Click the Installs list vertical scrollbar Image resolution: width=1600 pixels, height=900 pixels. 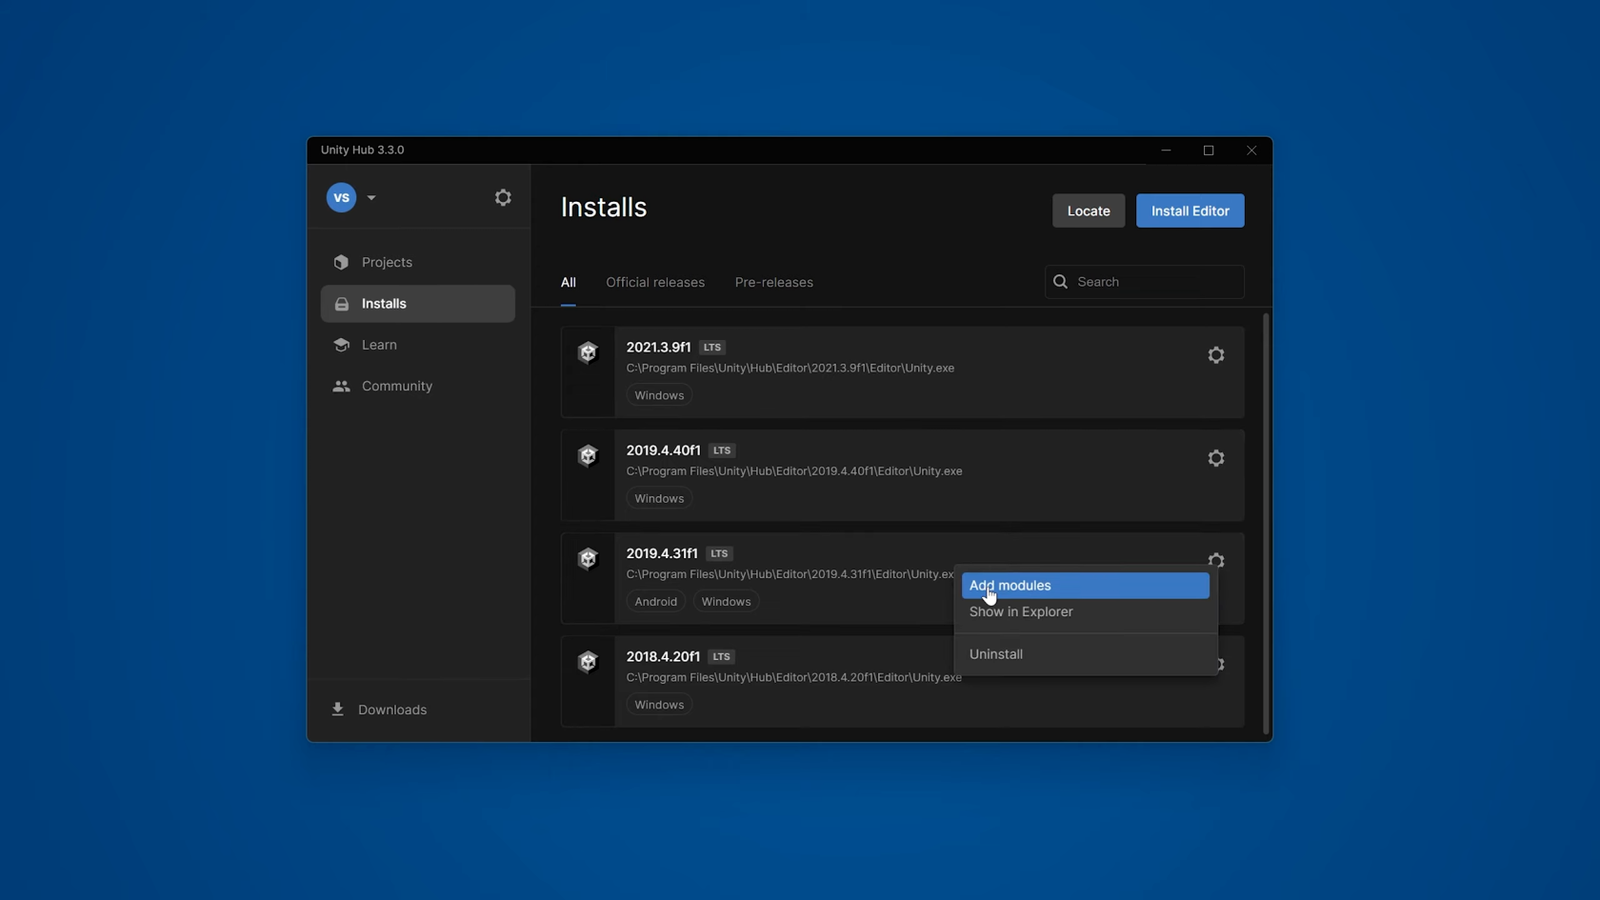[x=1266, y=524]
